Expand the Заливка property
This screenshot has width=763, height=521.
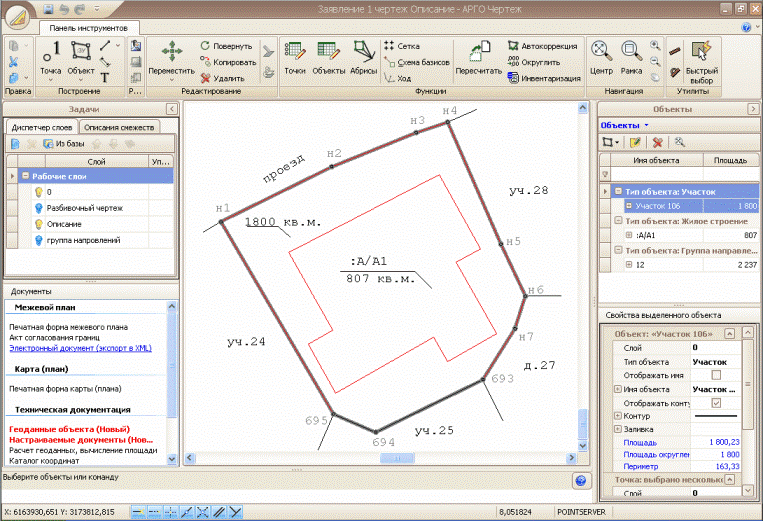pos(618,429)
